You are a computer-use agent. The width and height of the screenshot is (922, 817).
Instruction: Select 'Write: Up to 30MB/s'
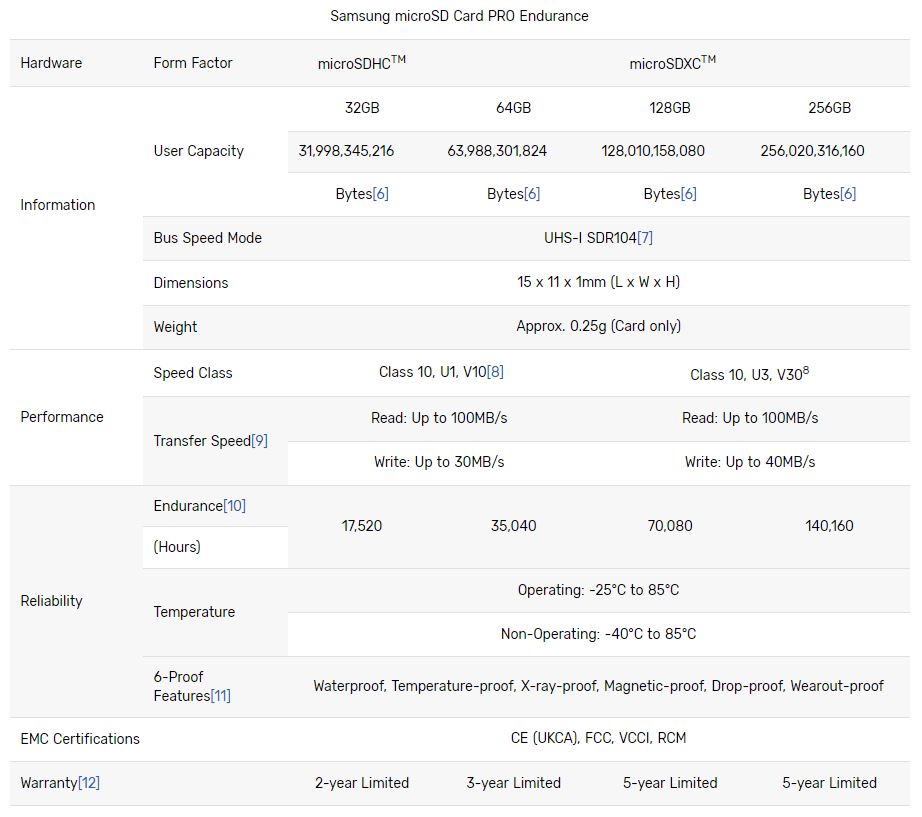[439, 462]
